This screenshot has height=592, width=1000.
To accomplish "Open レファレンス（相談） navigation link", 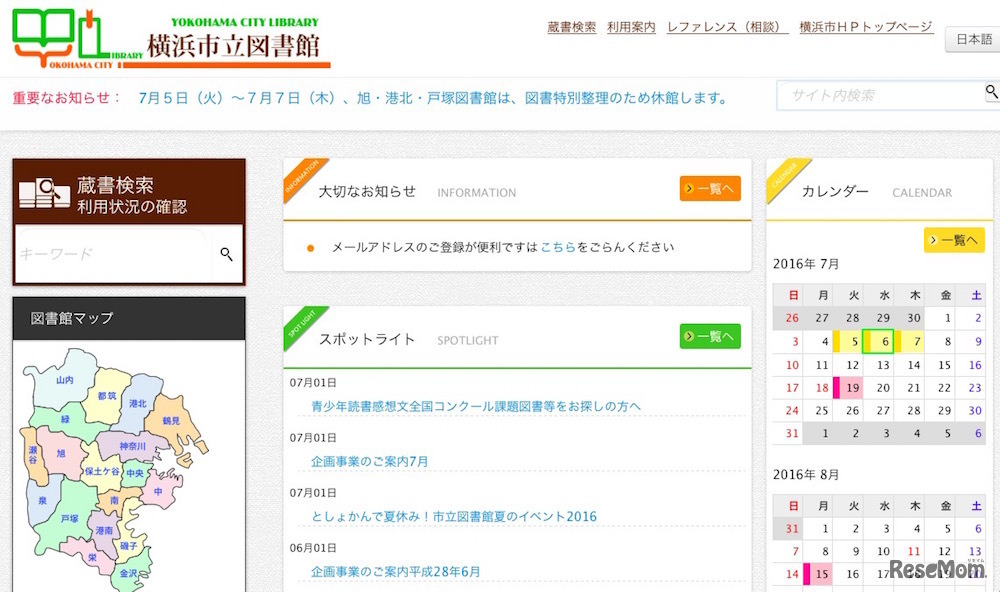I will pos(727,27).
